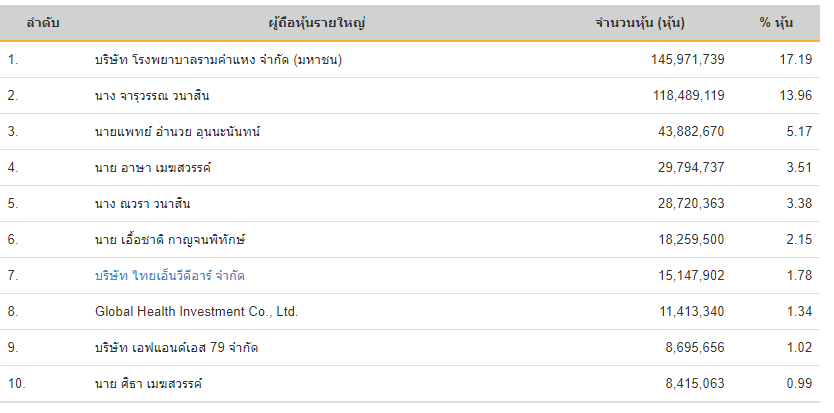Click the share count 15,147,902
This screenshot has height=413, width=834.
tap(691, 276)
